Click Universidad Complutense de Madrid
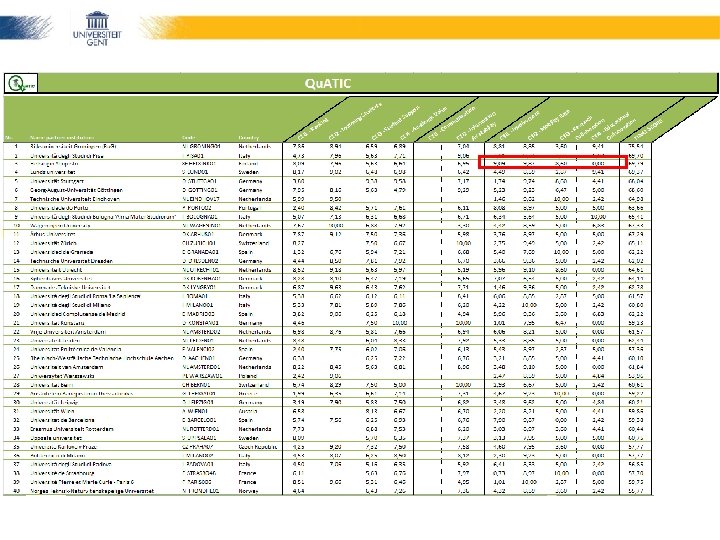The width and height of the screenshot is (720, 540). (78, 314)
